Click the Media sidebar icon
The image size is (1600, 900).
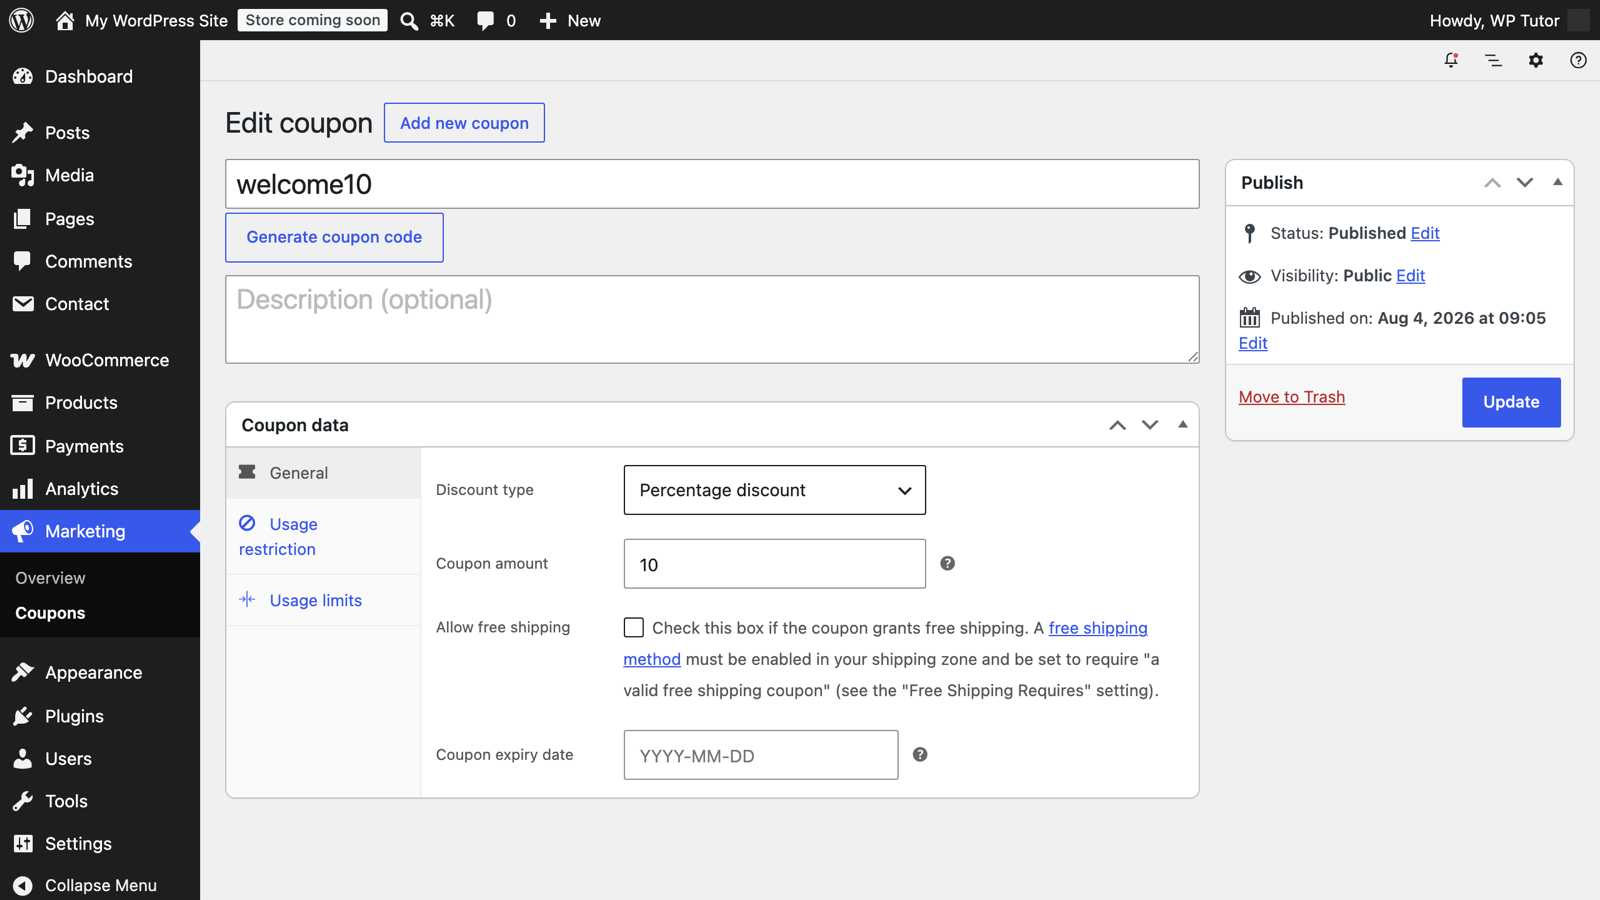(23, 175)
